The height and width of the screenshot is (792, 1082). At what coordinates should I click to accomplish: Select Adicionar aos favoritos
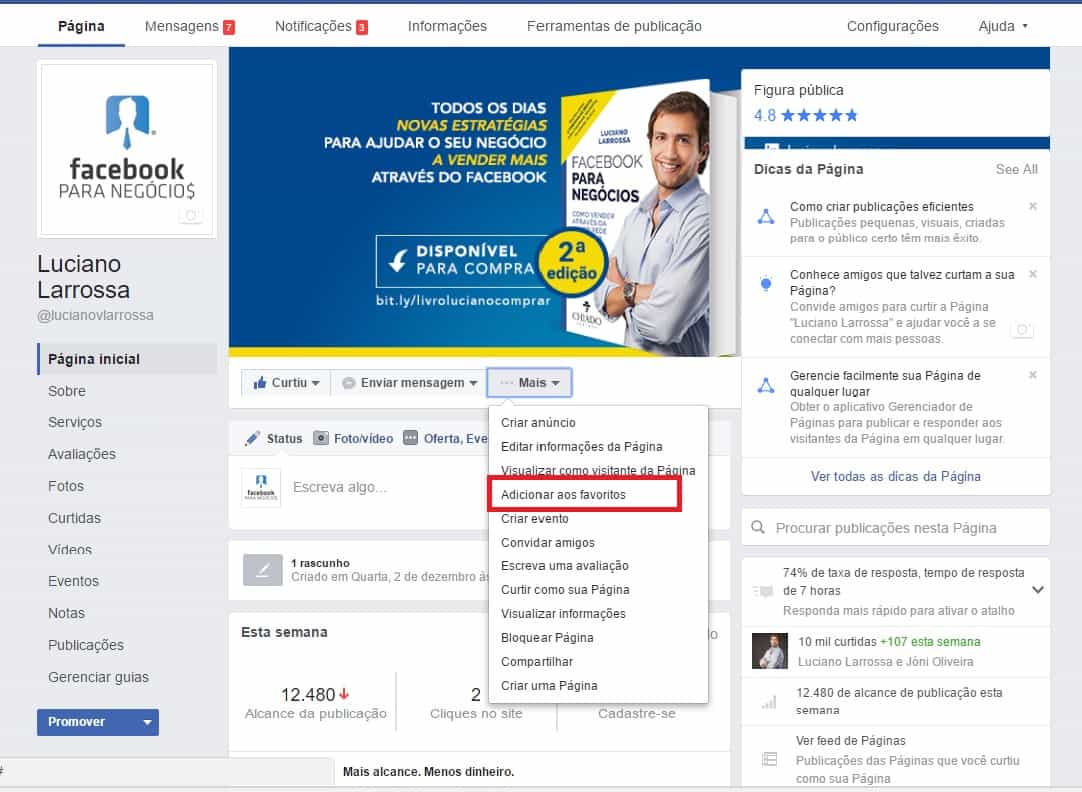tap(563, 495)
